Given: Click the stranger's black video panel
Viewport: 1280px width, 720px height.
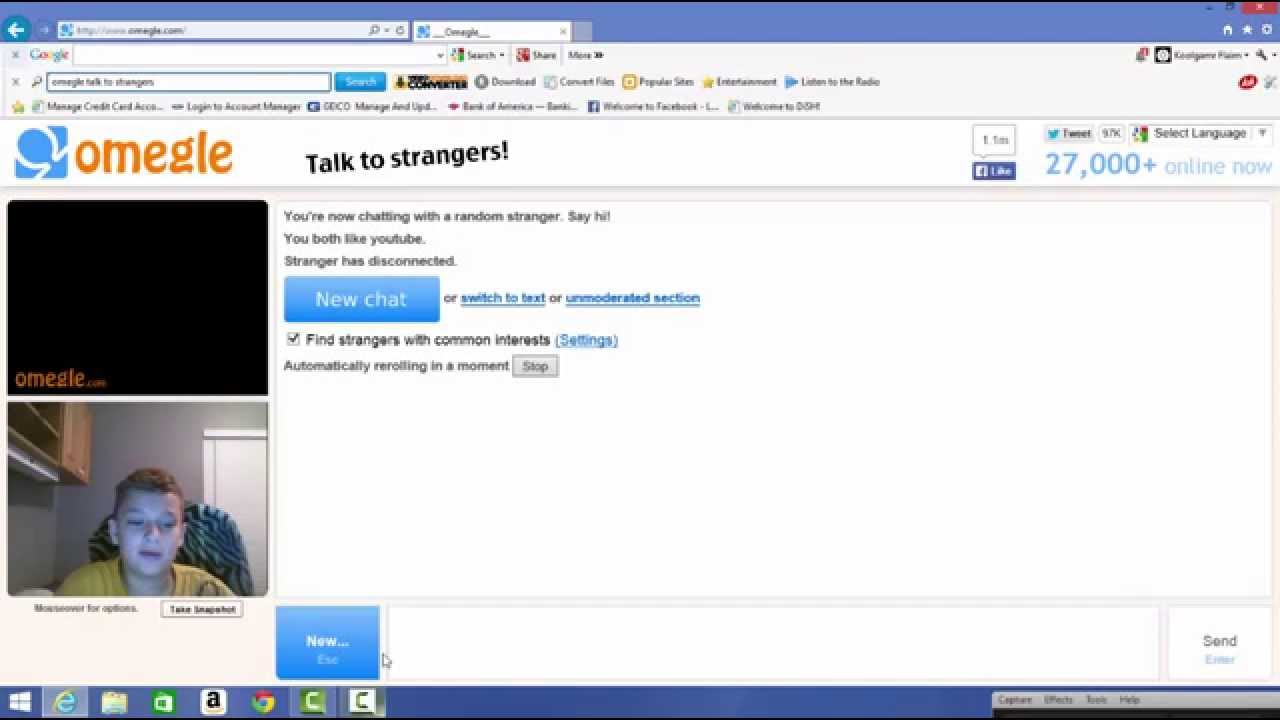Looking at the screenshot, I should (x=138, y=298).
